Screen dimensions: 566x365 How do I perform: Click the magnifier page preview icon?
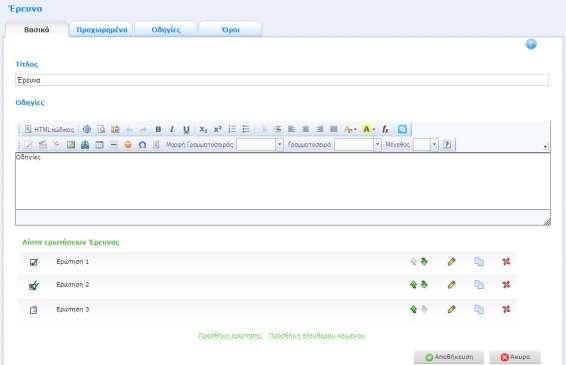click(101, 129)
